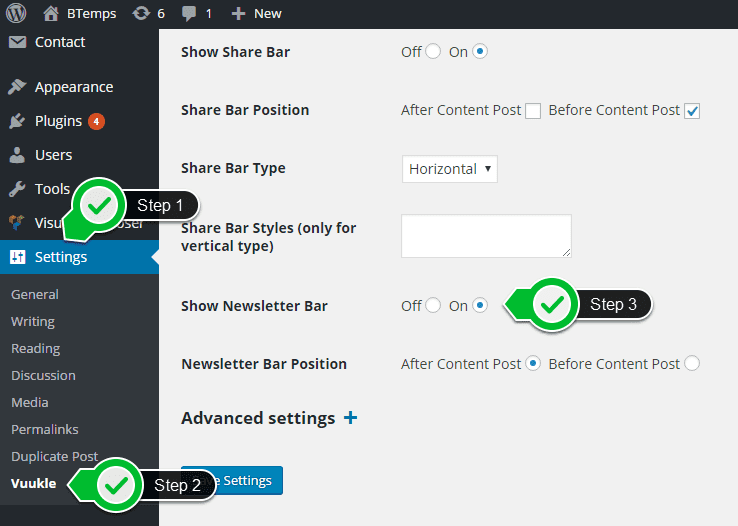
Task: Open the BTemps site home icon
Action: pos(51,14)
